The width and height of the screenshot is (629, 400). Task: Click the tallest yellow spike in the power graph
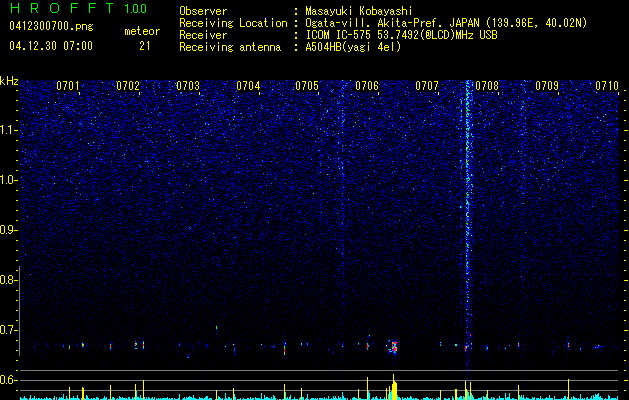(394, 387)
